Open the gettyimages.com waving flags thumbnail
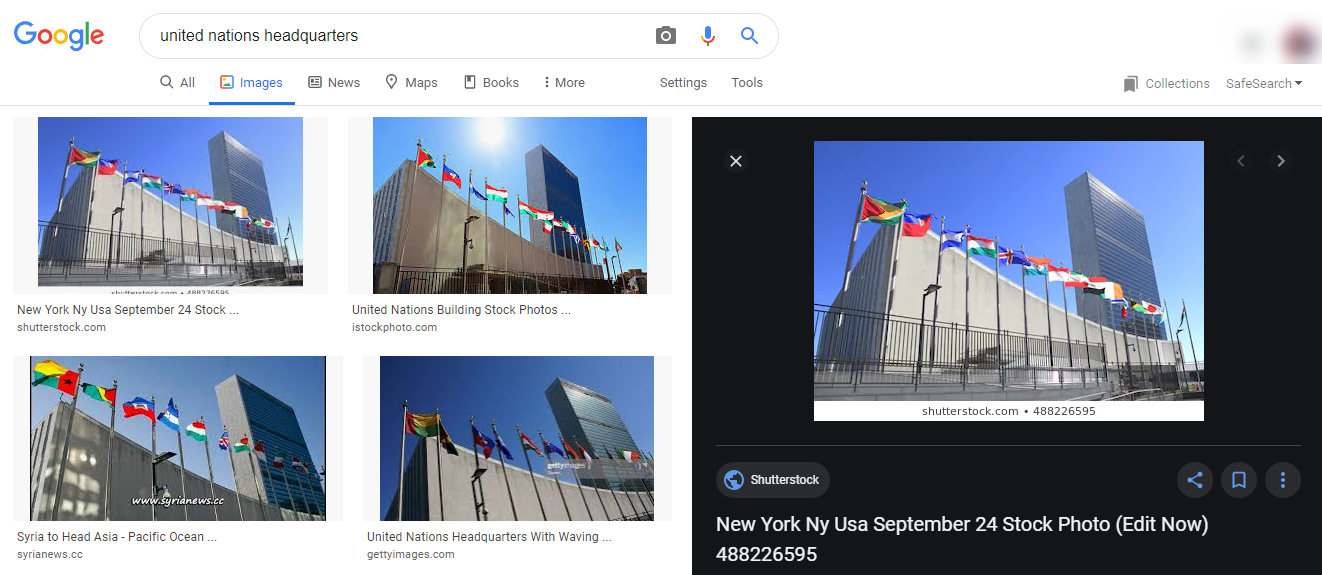1322x575 pixels. (x=517, y=438)
